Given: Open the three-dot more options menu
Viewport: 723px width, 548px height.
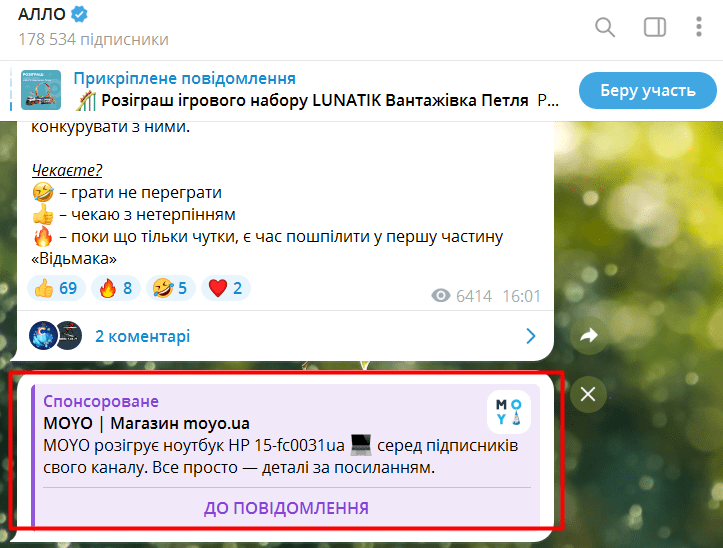Looking at the screenshot, I should pyautogui.click(x=699, y=27).
